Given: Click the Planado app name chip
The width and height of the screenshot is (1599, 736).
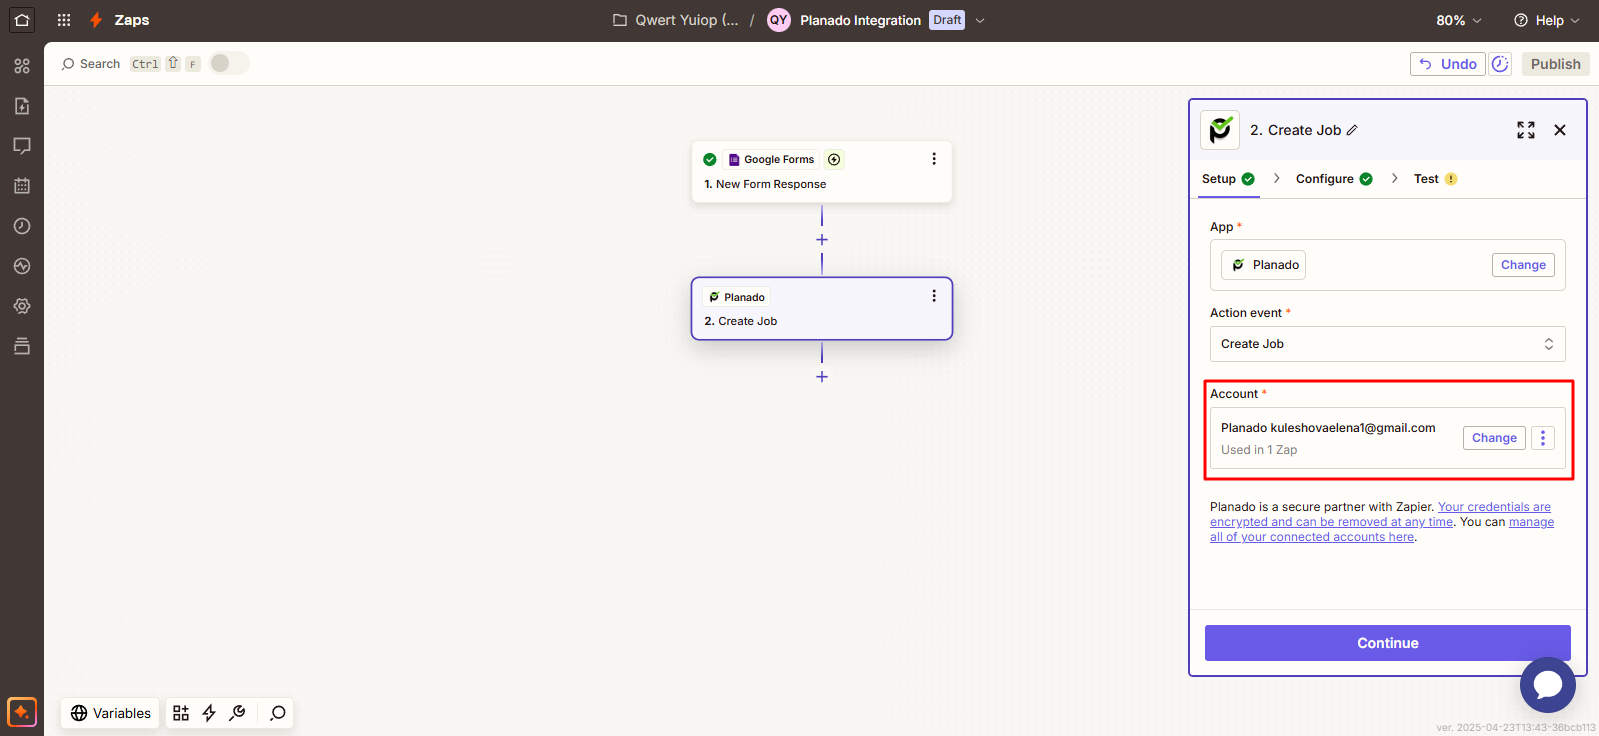Looking at the screenshot, I should [1264, 265].
